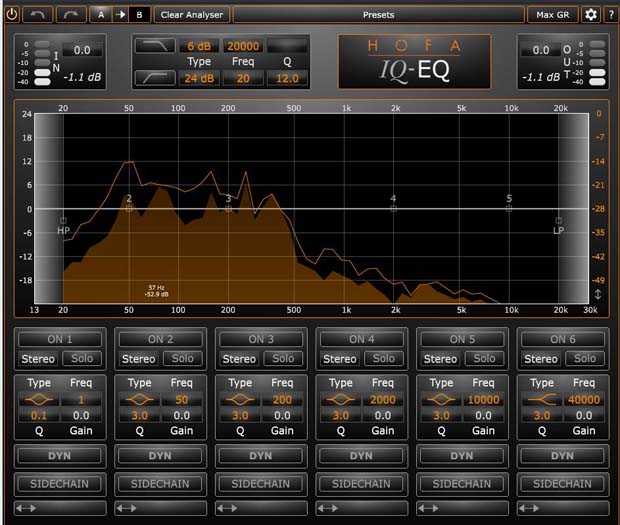This screenshot has width=620, height=525.
Task: Change band 3 bell type icon
Action: pyautogui.click(x=240, y=400)
